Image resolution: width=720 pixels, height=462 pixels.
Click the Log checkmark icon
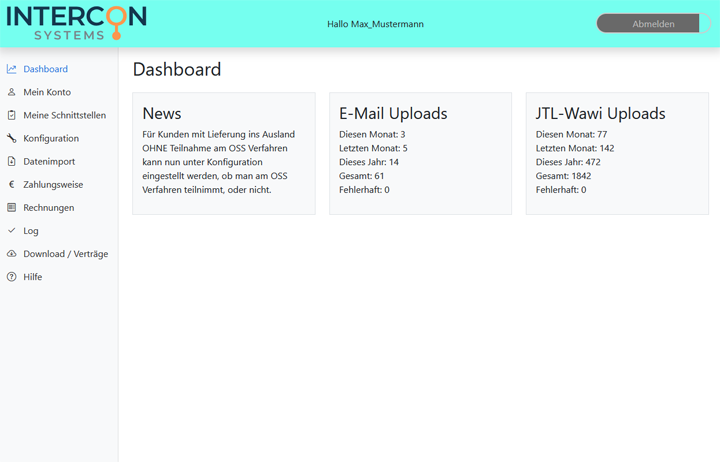(x=12, y=230)
